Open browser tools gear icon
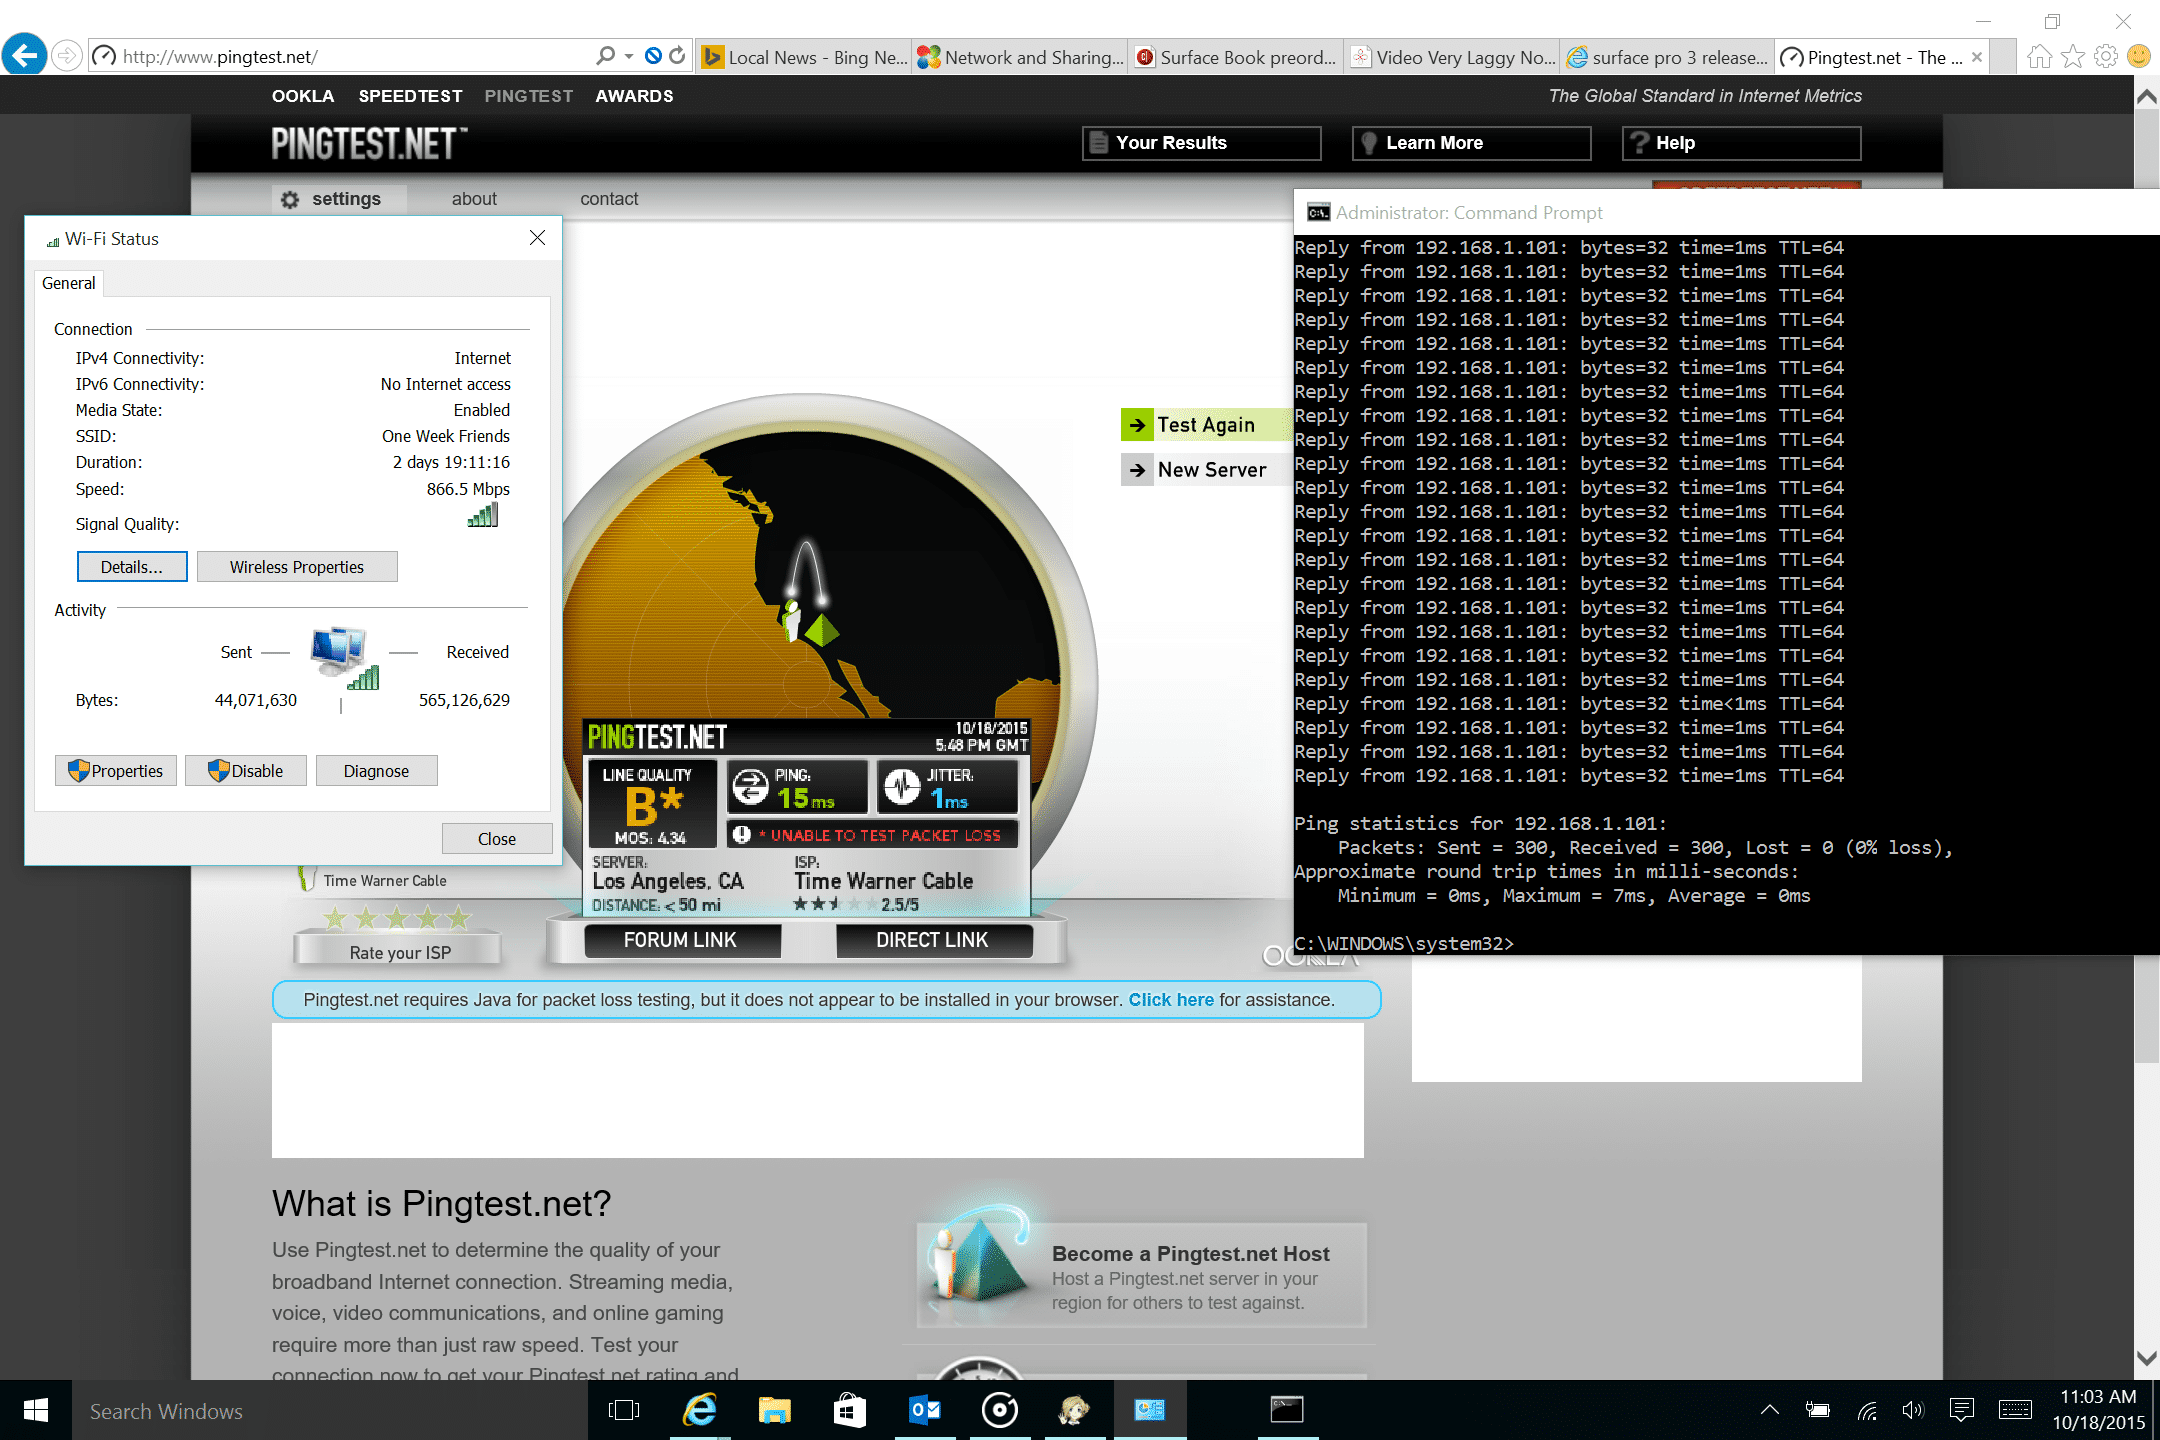Image resolution: width=2160 pixels, height=1440 pixels. pyautogui.click(x=2106, y=57)
